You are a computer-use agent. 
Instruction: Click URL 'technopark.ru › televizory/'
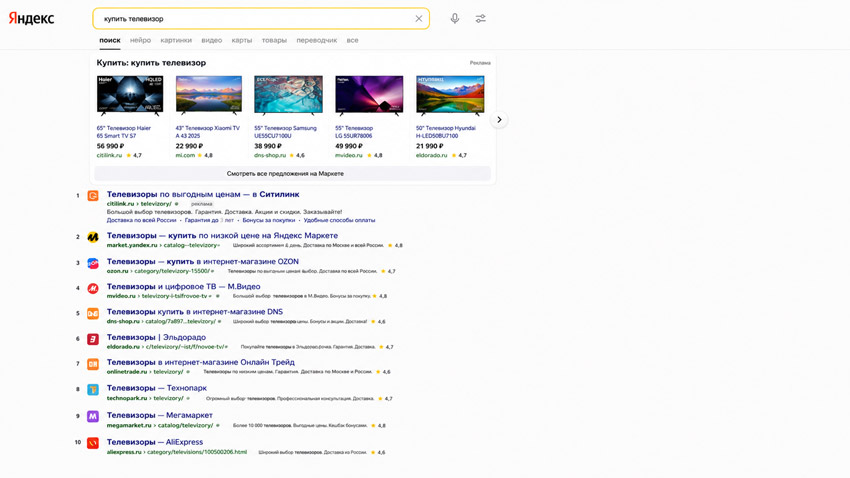coord(145,398)
